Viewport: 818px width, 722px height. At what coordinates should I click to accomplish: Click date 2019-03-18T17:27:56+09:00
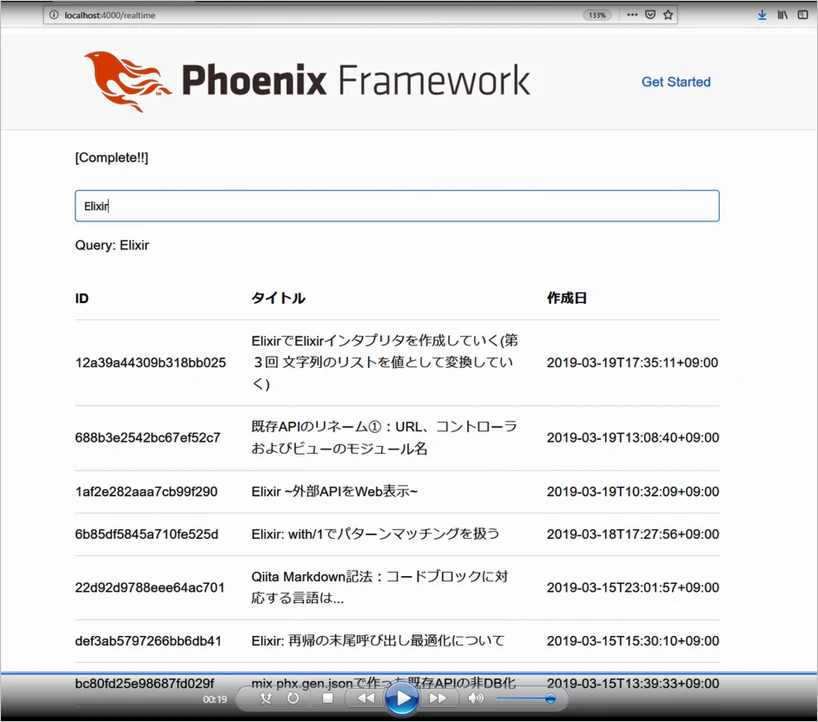coord(633,534)
